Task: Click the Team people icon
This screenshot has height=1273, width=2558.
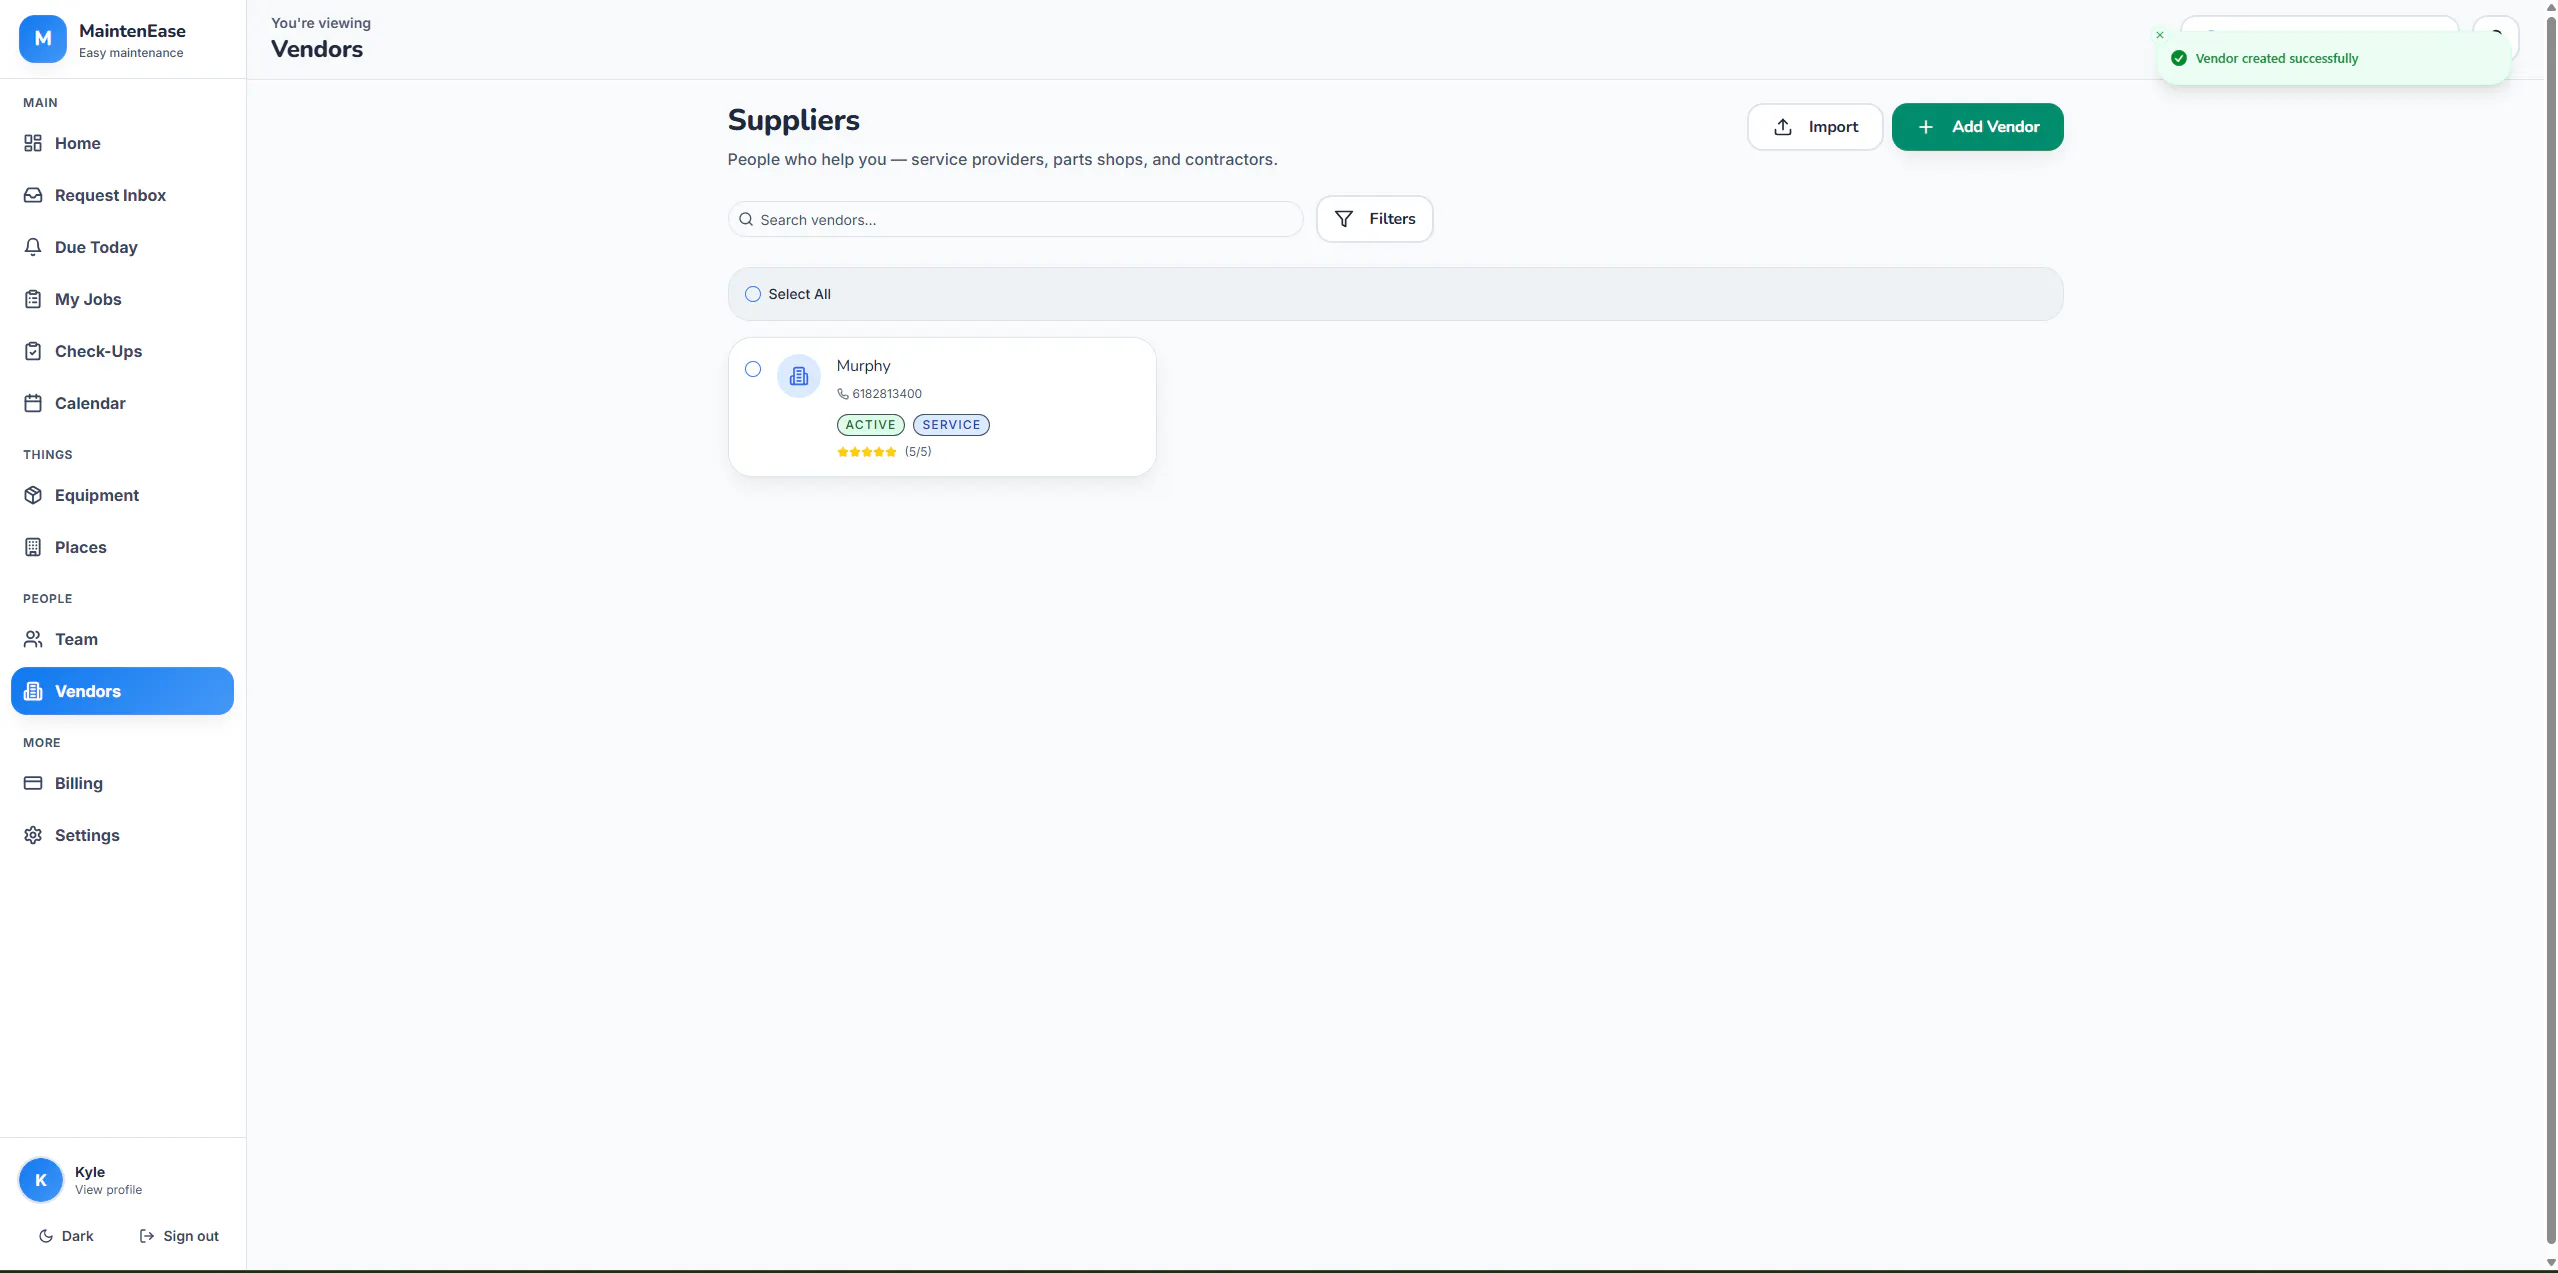Action: click(33, 639)
